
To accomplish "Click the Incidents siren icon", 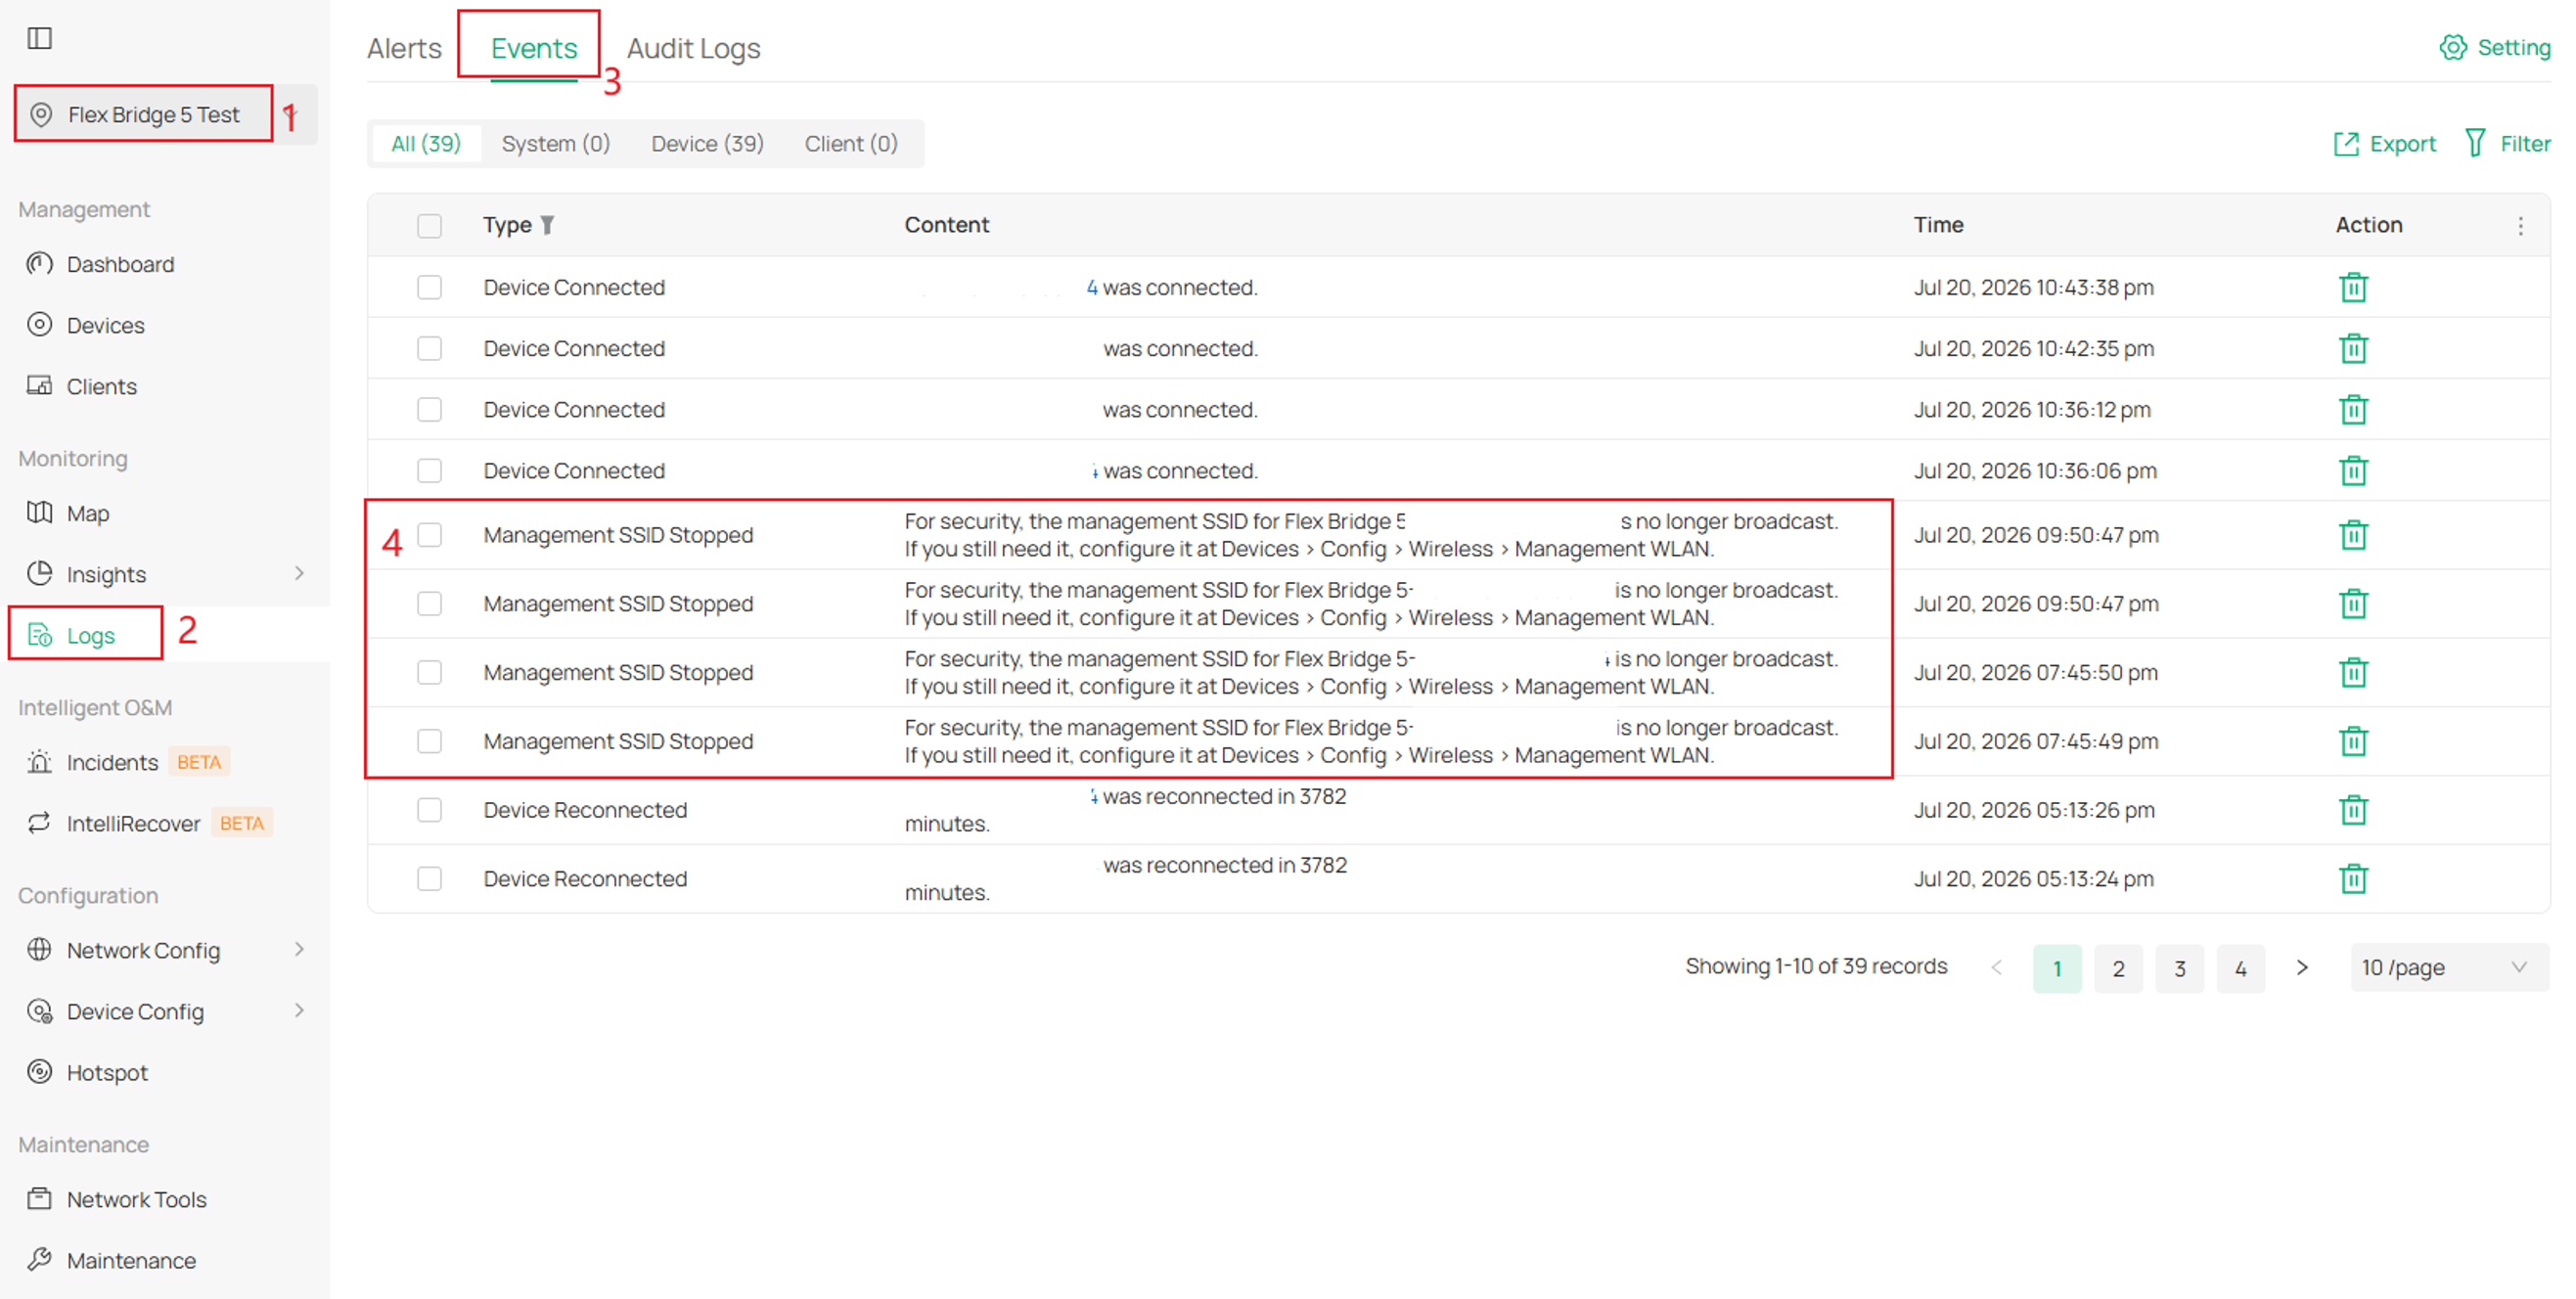I will (x=40, y=762).
